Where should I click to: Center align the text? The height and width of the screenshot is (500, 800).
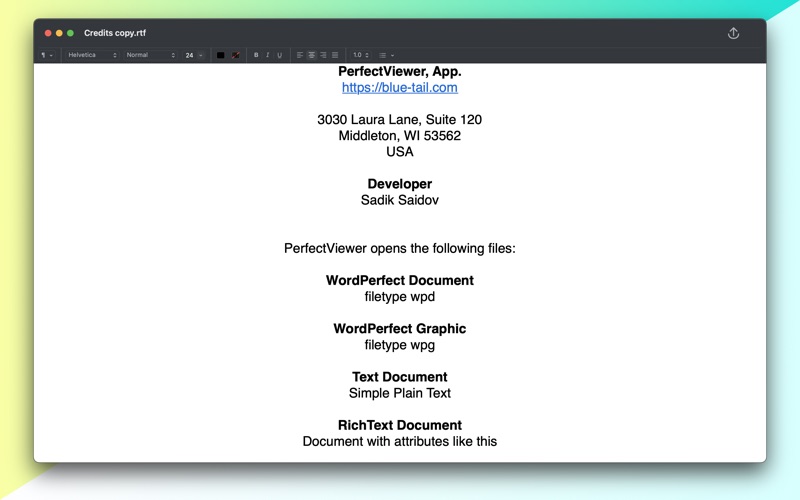311,55
